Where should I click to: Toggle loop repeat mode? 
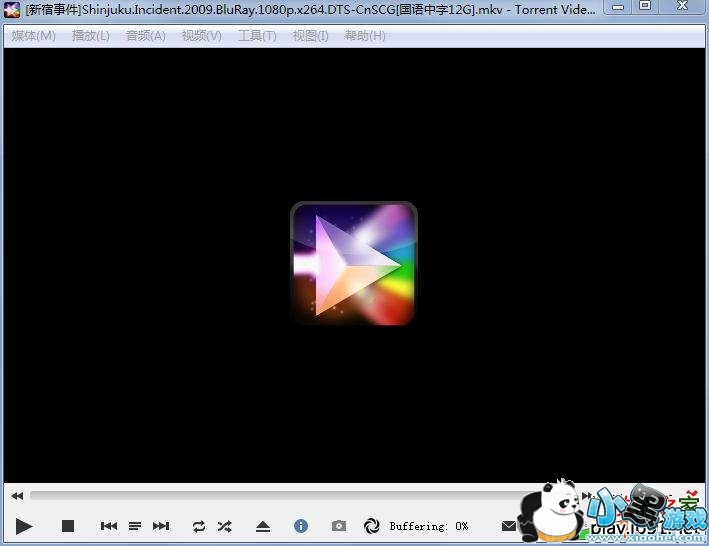click(x=199, y=526)
